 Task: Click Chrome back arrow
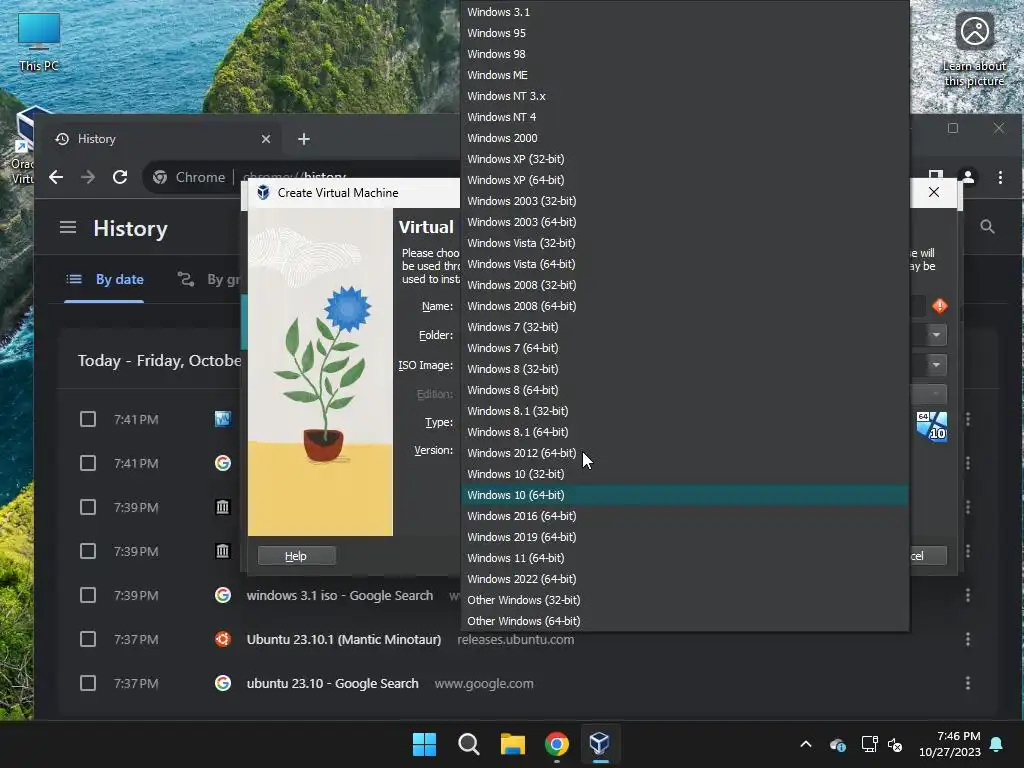[56, 177]
